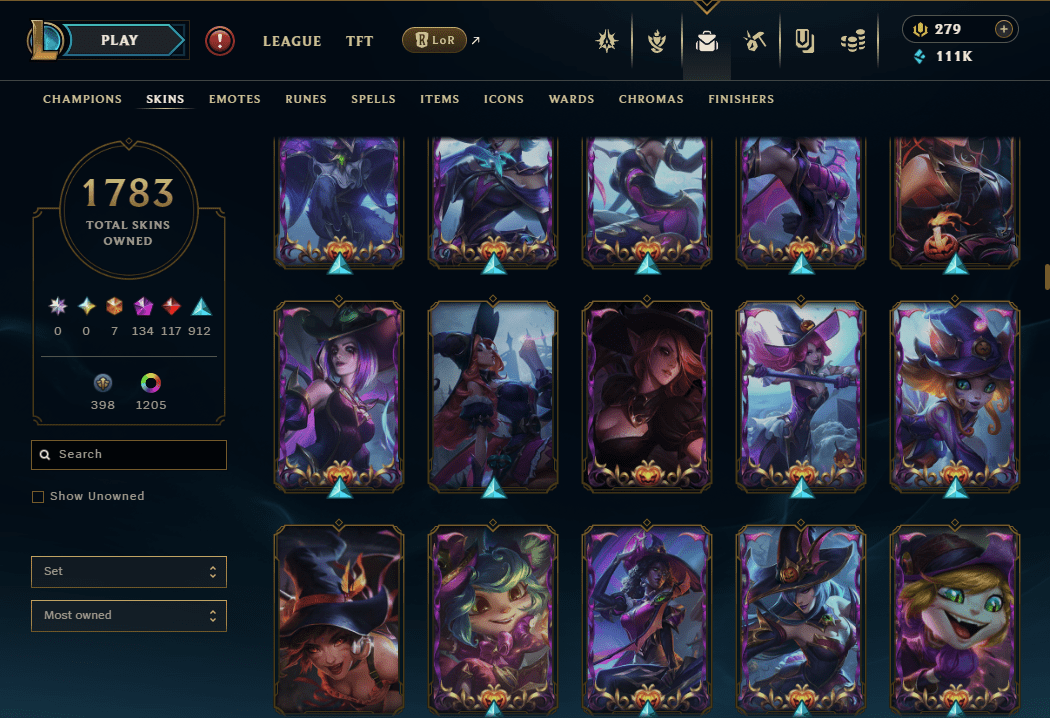Switch to the Champions tab

click(x=82, y=99)
